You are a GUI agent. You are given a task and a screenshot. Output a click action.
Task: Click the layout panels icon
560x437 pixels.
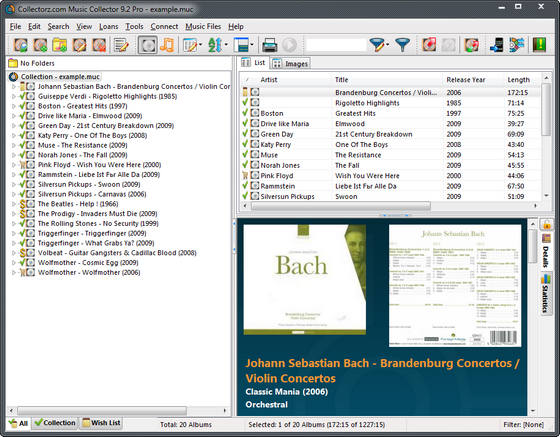pyautogui.click(x=241, y=45)
